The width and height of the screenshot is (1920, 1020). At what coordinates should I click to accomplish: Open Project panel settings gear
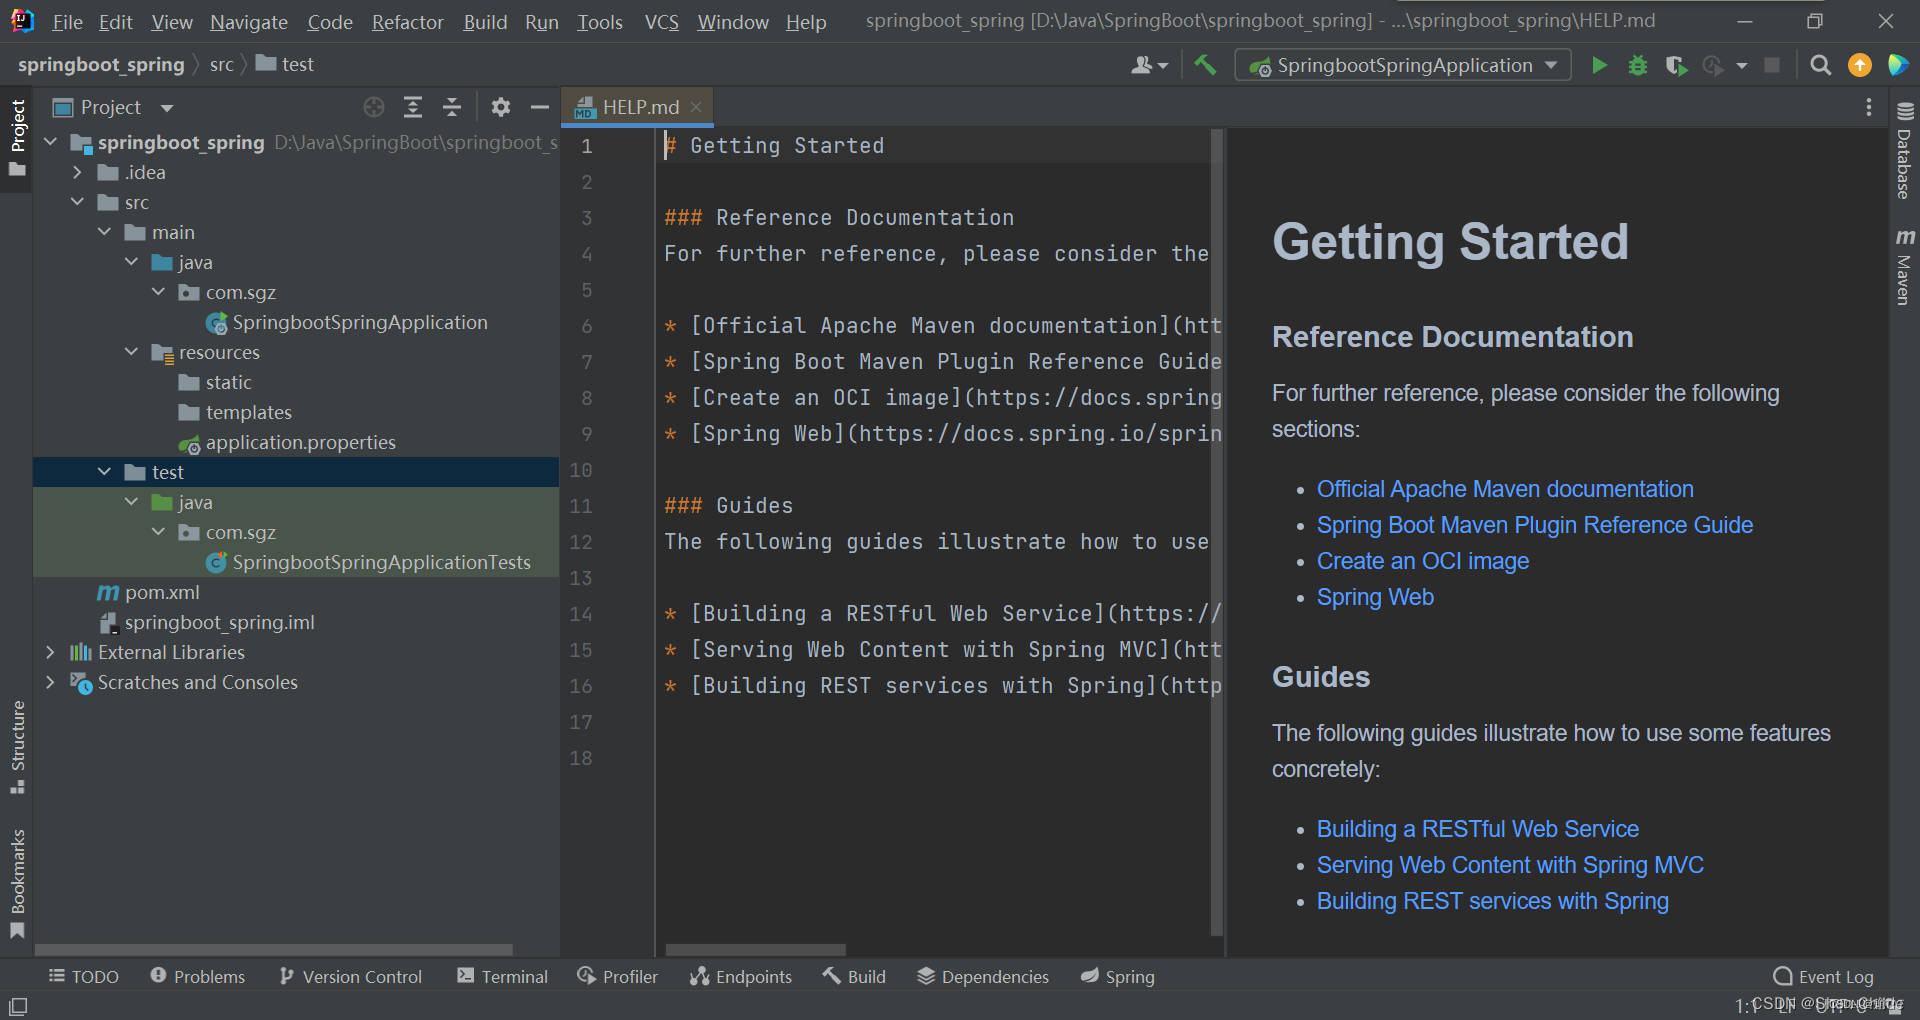point(501,107)
